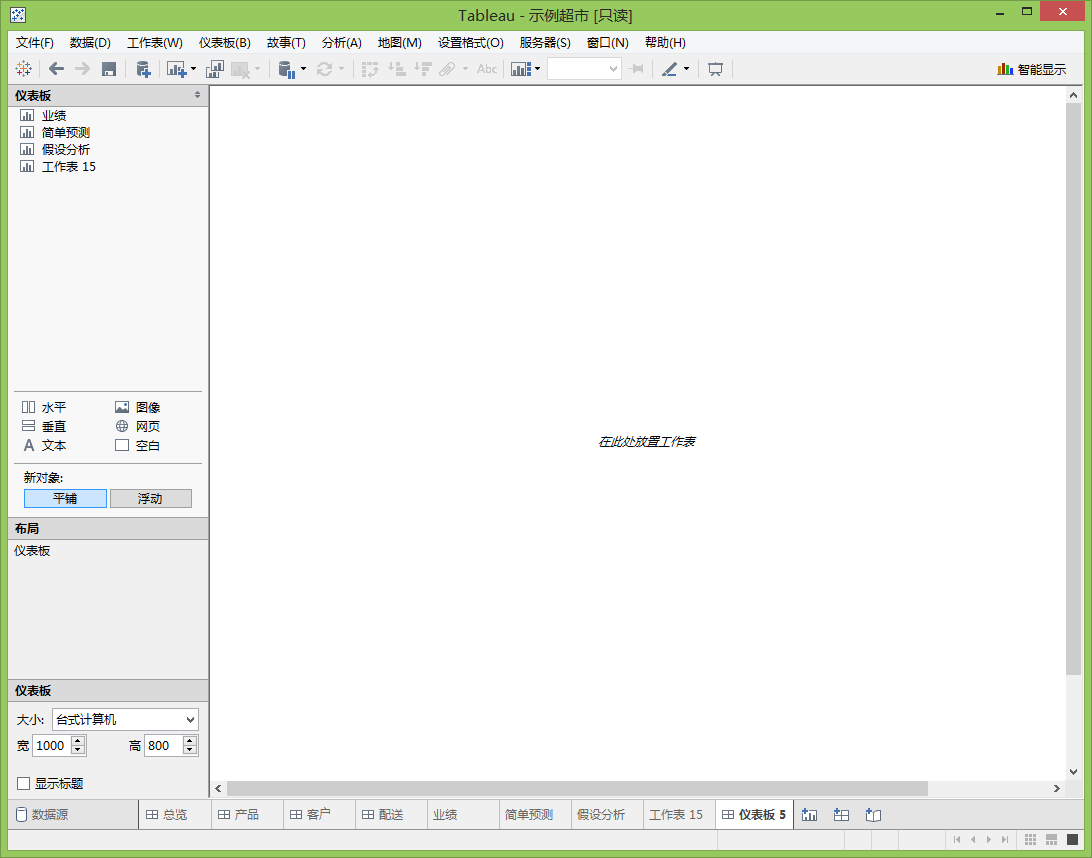Click the Tableau window icon in title bar
Screen dimensions: 1092x858
coord(18,15)
